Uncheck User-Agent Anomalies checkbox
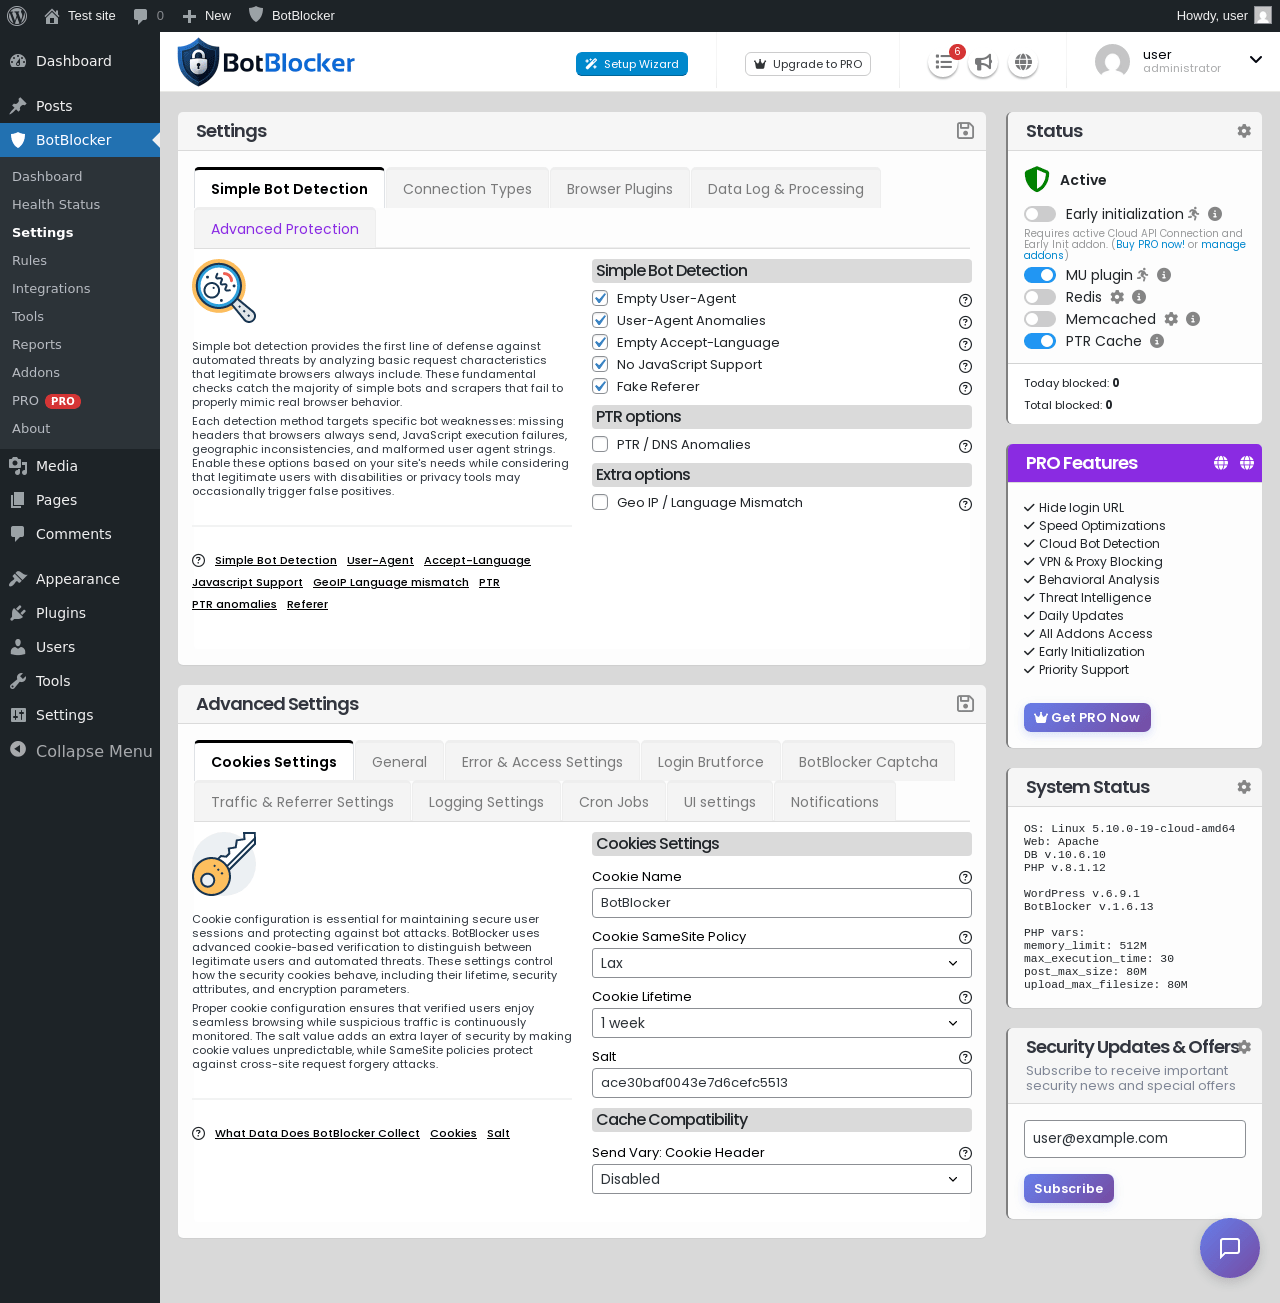The height and width of the screenshot is (1303, 1280). [600, 320]
